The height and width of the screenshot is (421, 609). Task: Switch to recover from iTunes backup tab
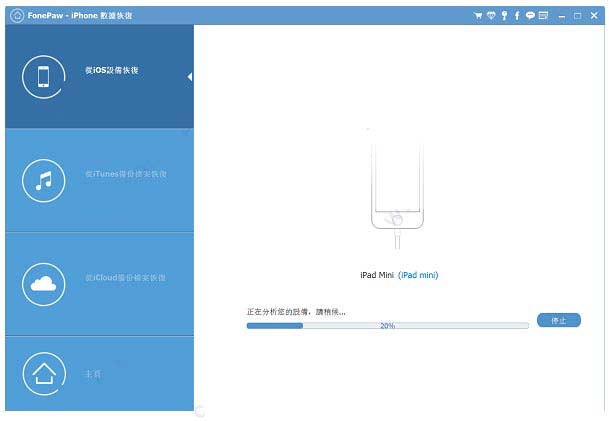point(99,181)
